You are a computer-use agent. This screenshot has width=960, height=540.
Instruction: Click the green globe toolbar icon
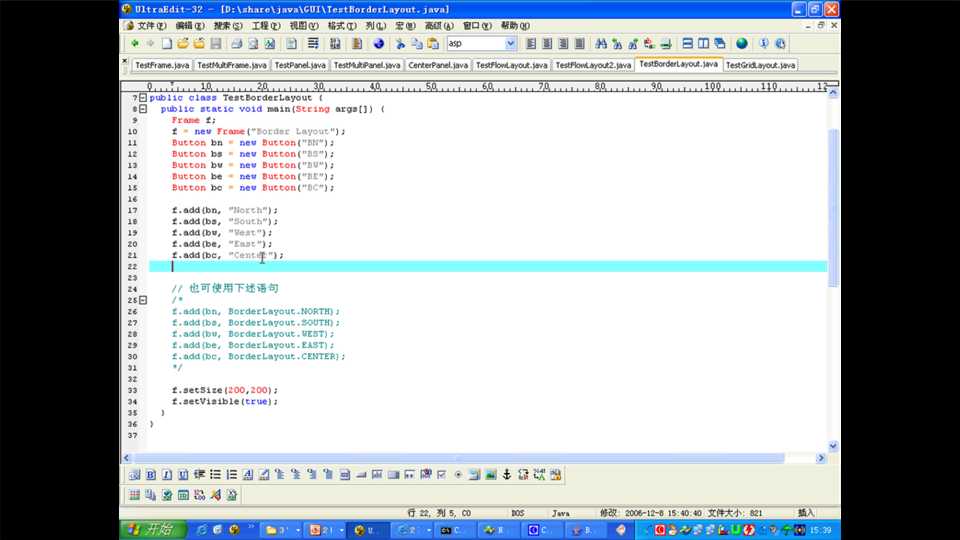(x=741, y=43)
